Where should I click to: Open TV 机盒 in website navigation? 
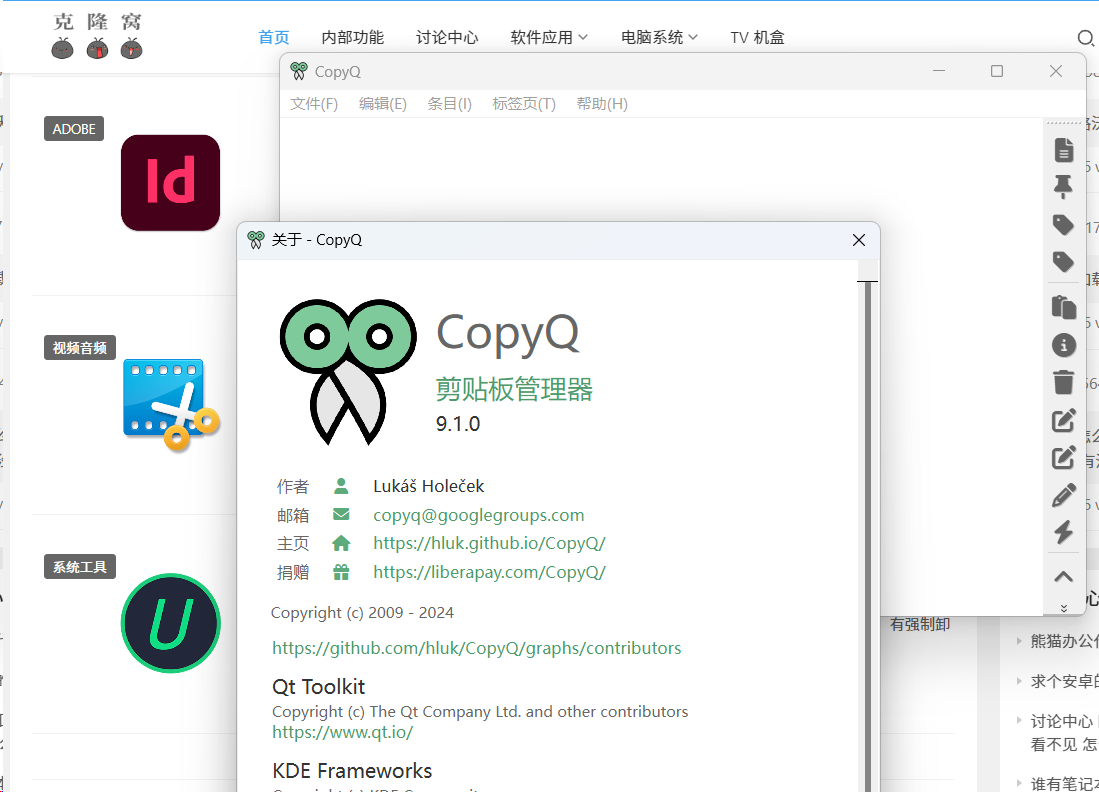[757, 37]
